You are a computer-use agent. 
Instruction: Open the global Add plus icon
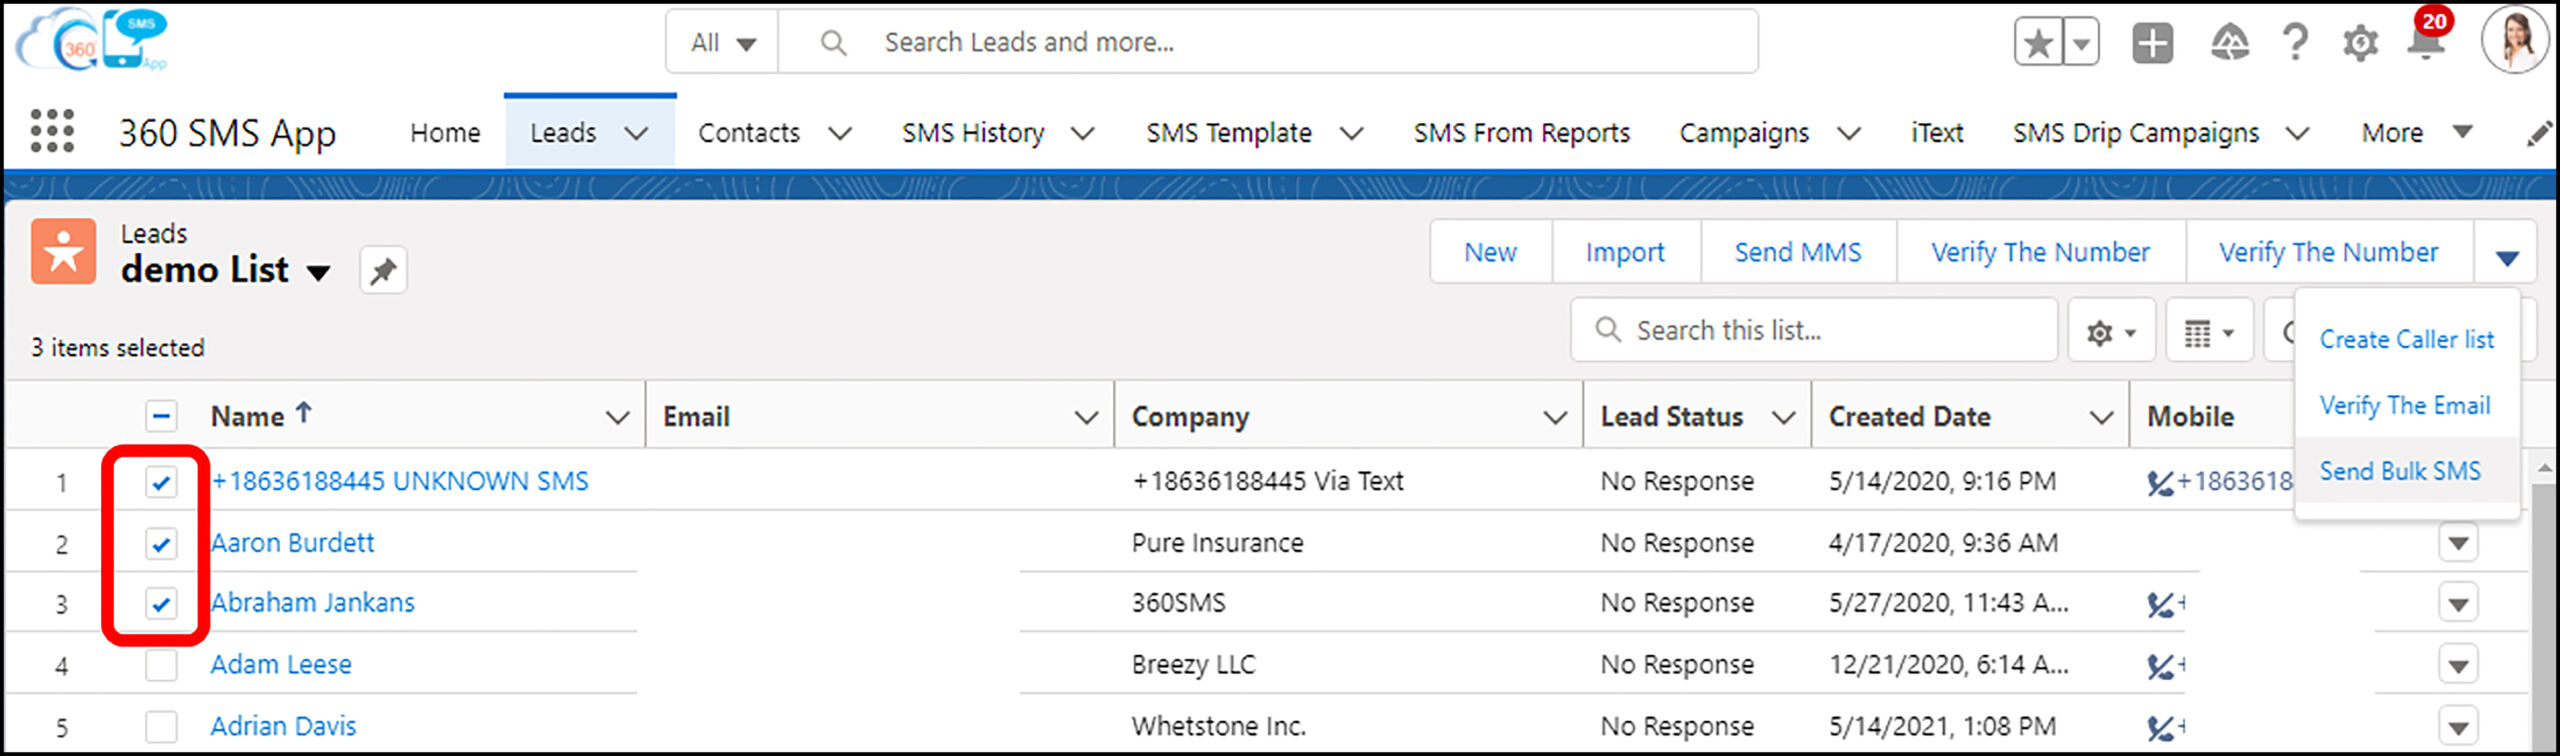point(2153,43)
